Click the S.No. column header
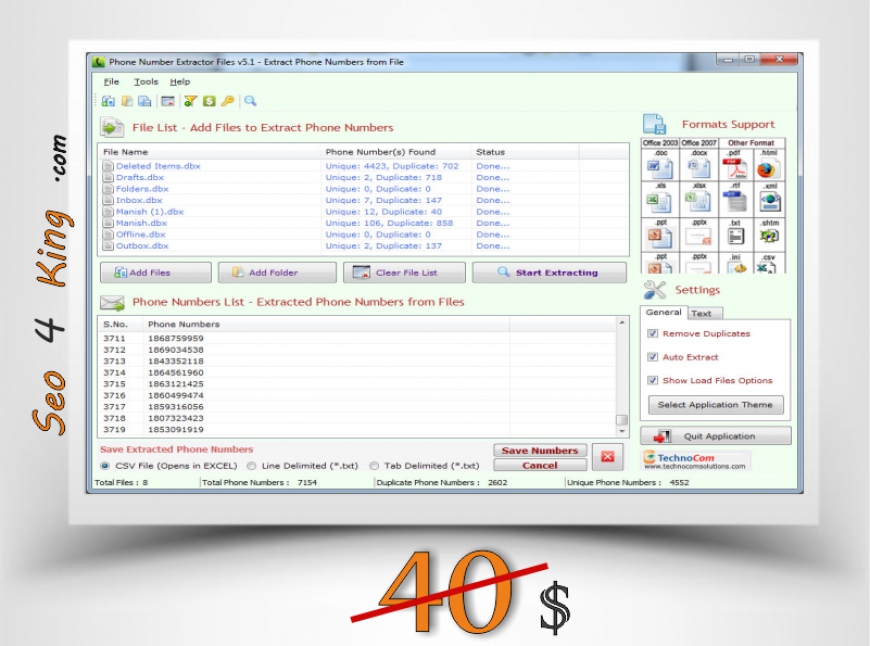This screenshot has height=646, width=870. 120,324
